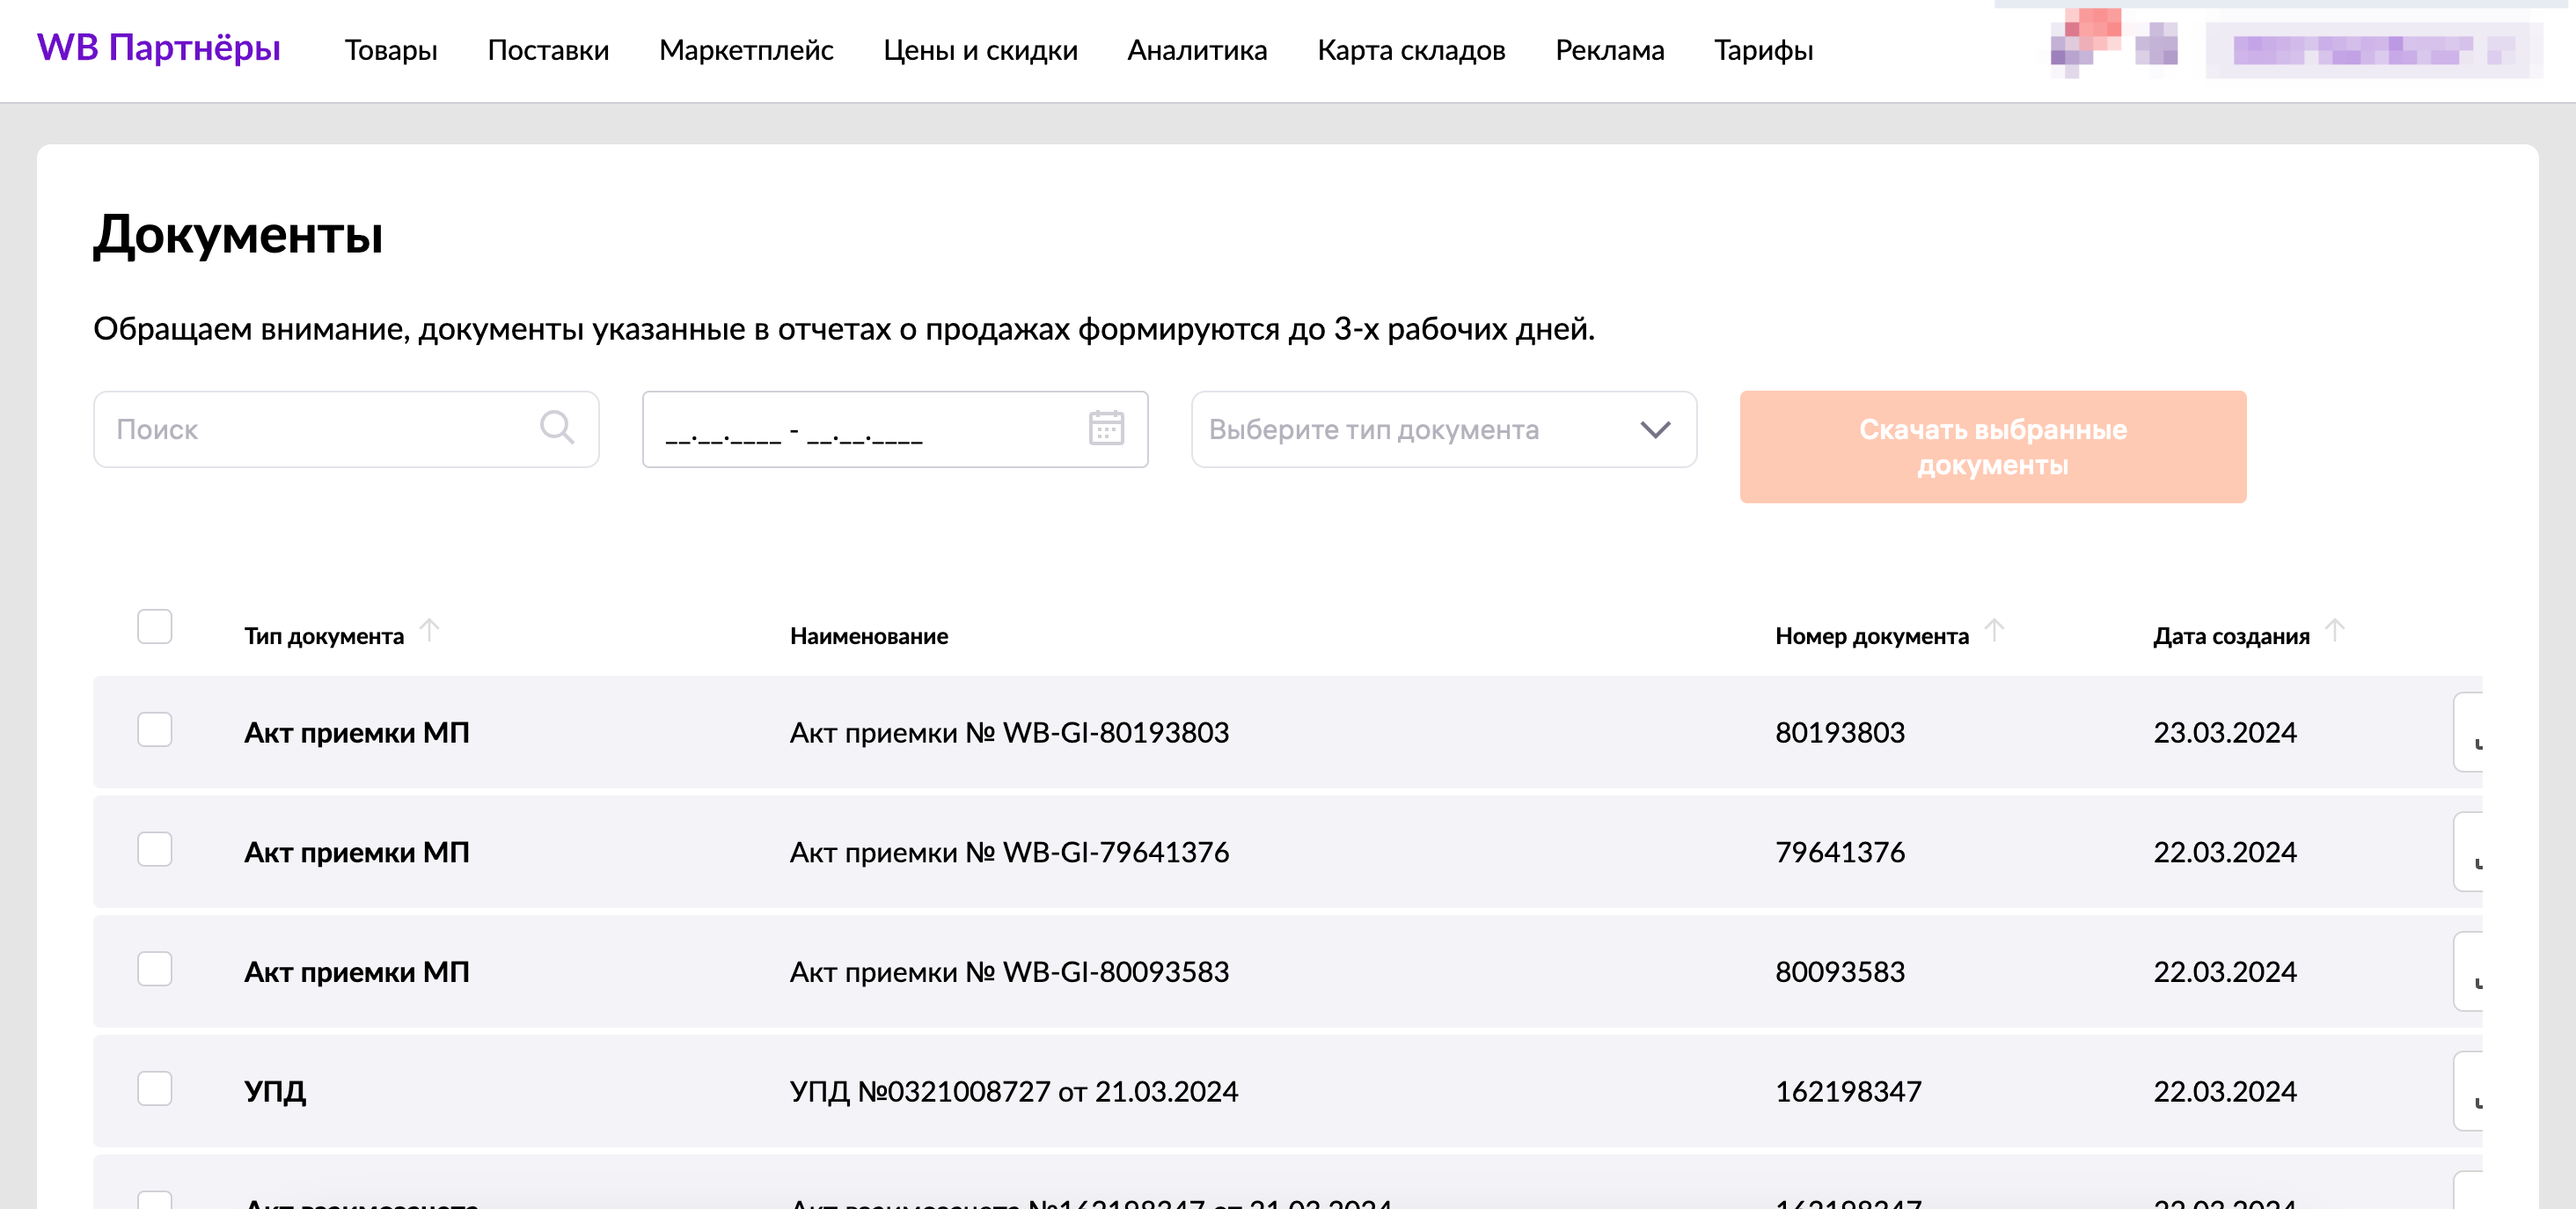Open the Аналитика menu

[1197, 50]
